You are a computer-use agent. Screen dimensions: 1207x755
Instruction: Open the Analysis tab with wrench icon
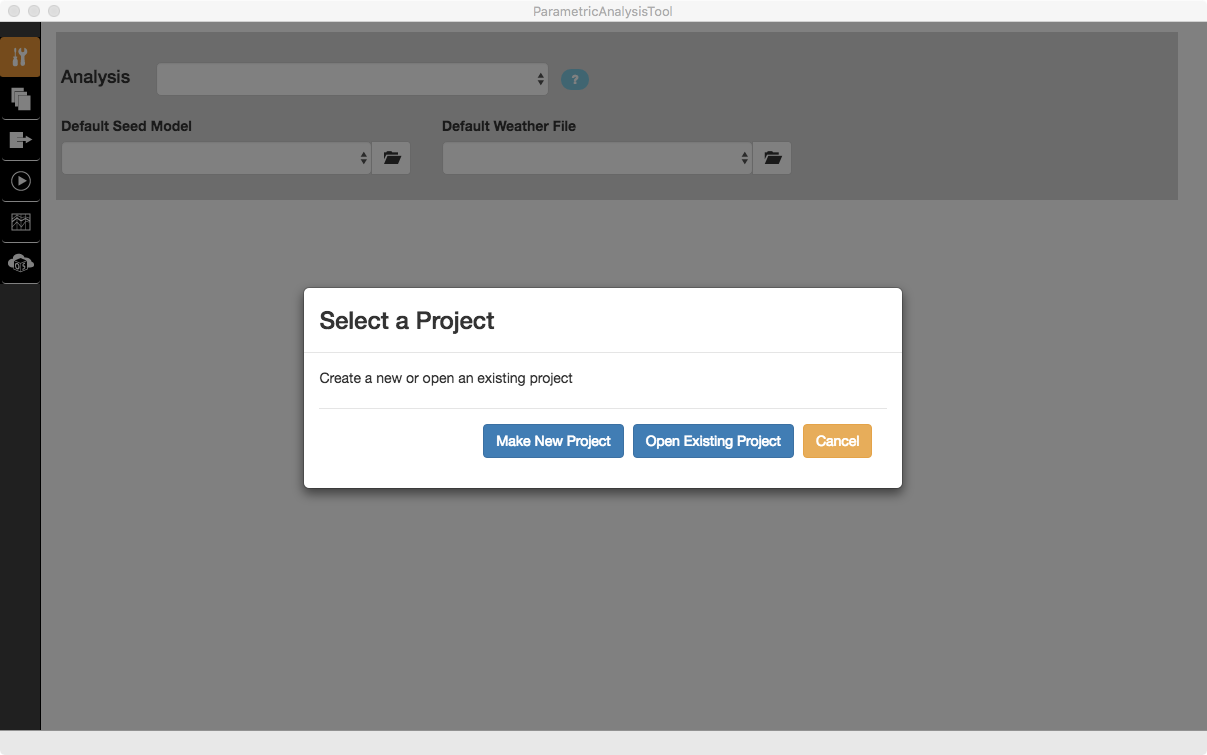[20, 58]
